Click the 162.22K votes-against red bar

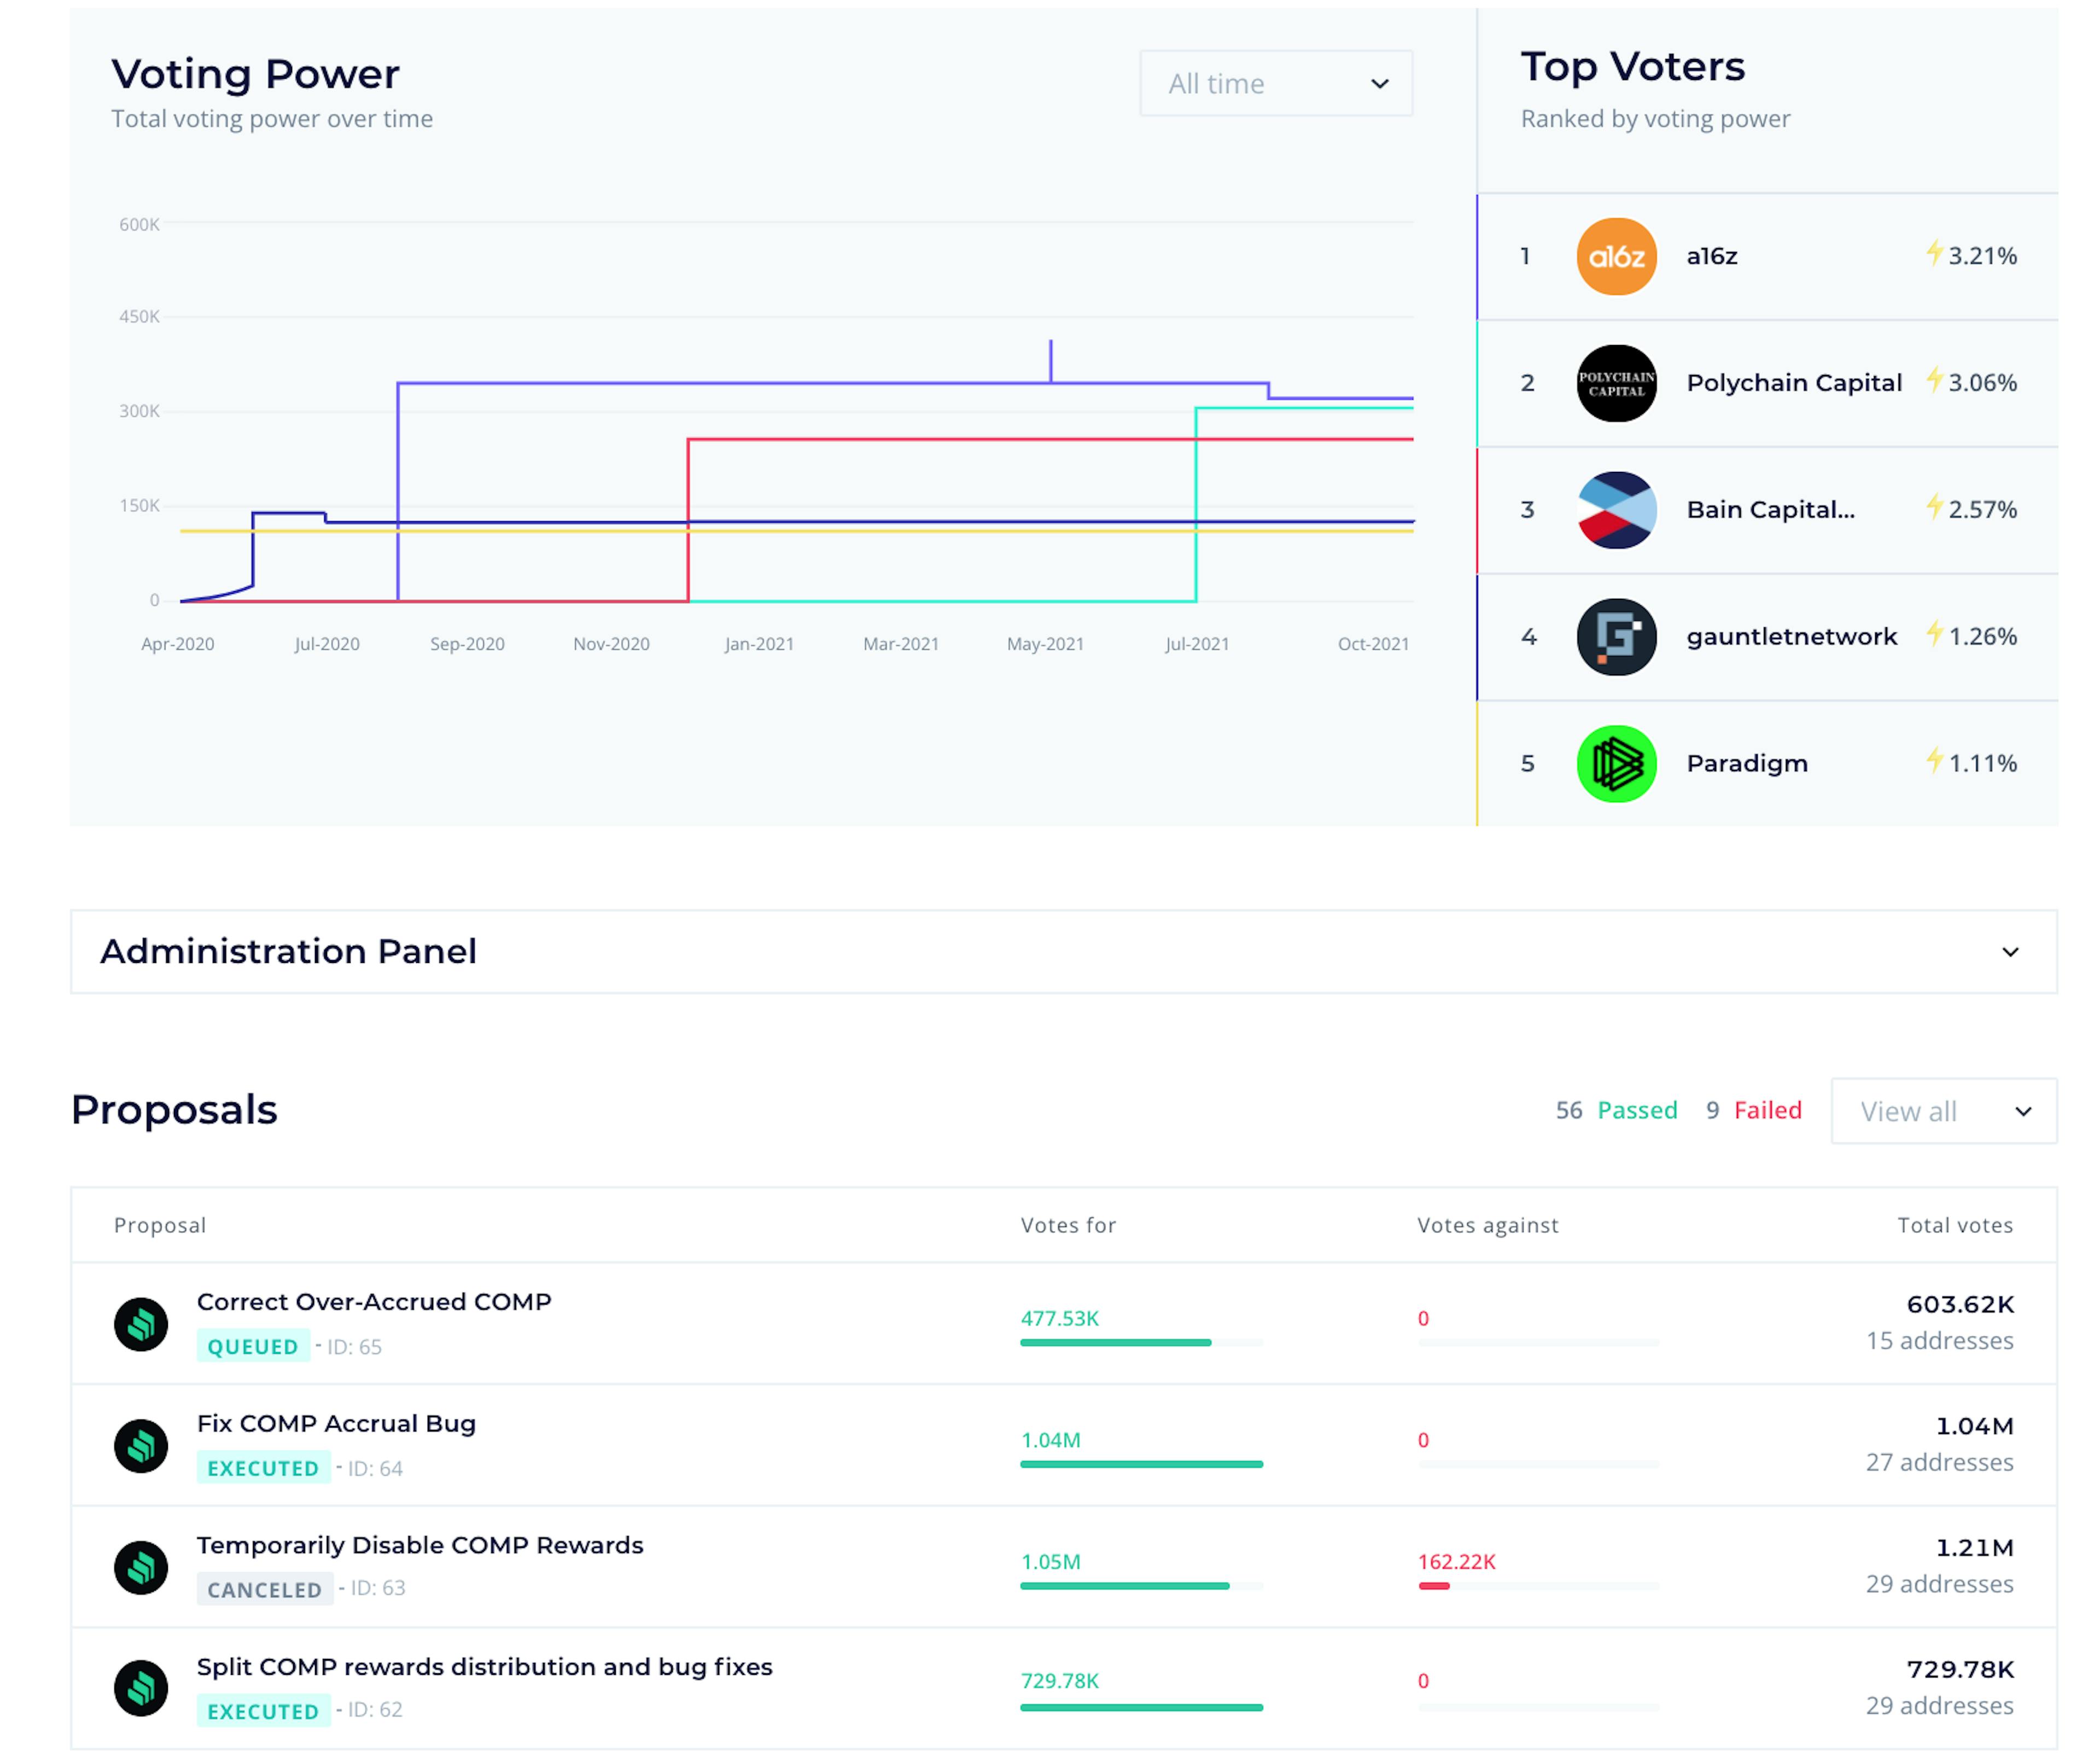tap(1434, 1586)
